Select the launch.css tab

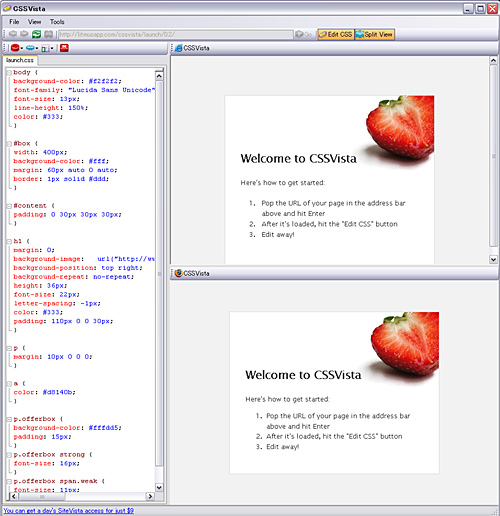click(20, 60)
